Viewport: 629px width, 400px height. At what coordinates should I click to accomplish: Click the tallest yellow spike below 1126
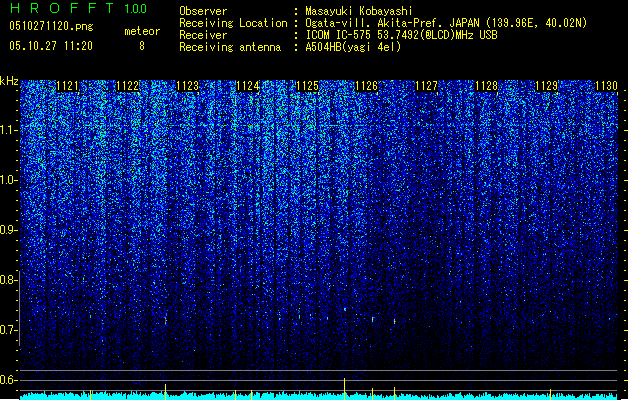click(344, 389)
